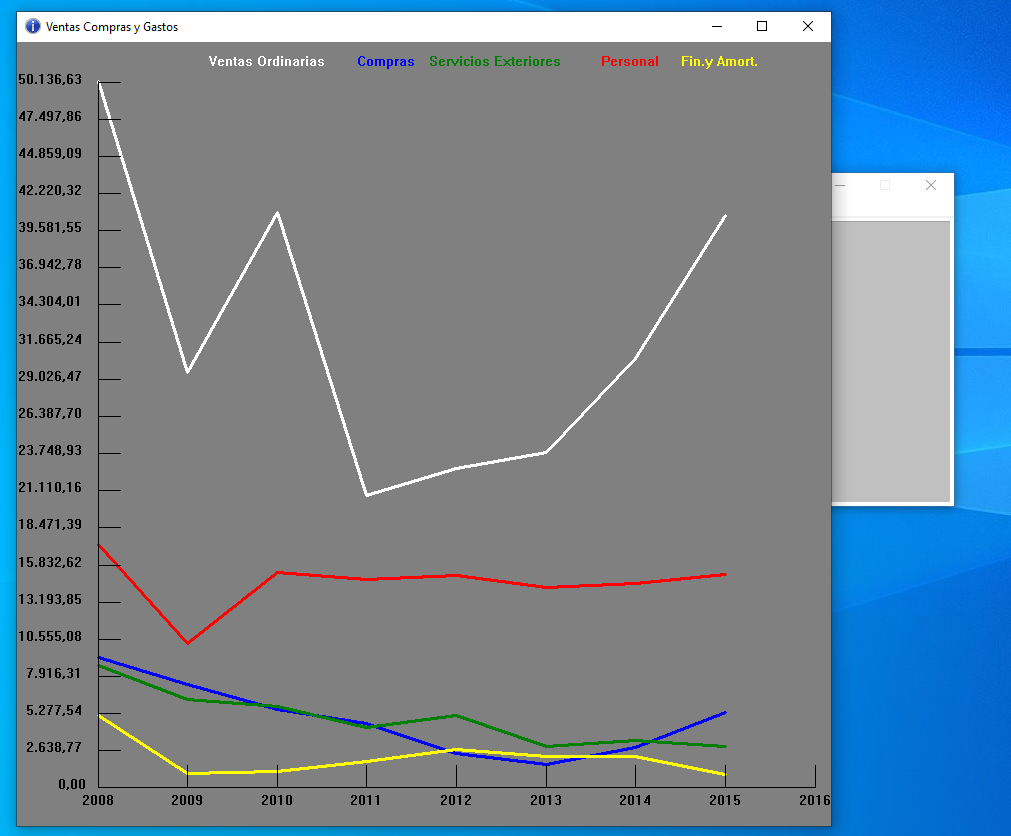Minimize the background gray window

(x=840, y=185)
